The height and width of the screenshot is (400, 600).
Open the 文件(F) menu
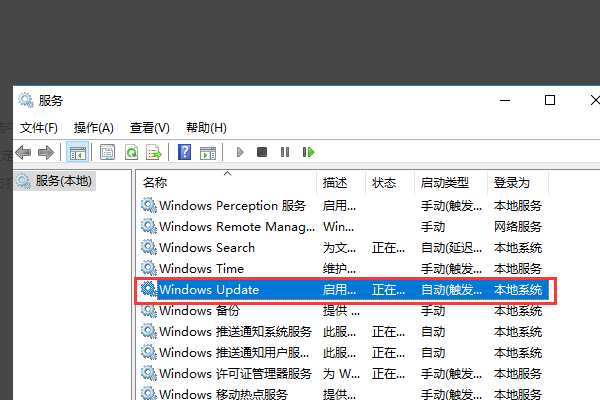click(x=39, y=127)
